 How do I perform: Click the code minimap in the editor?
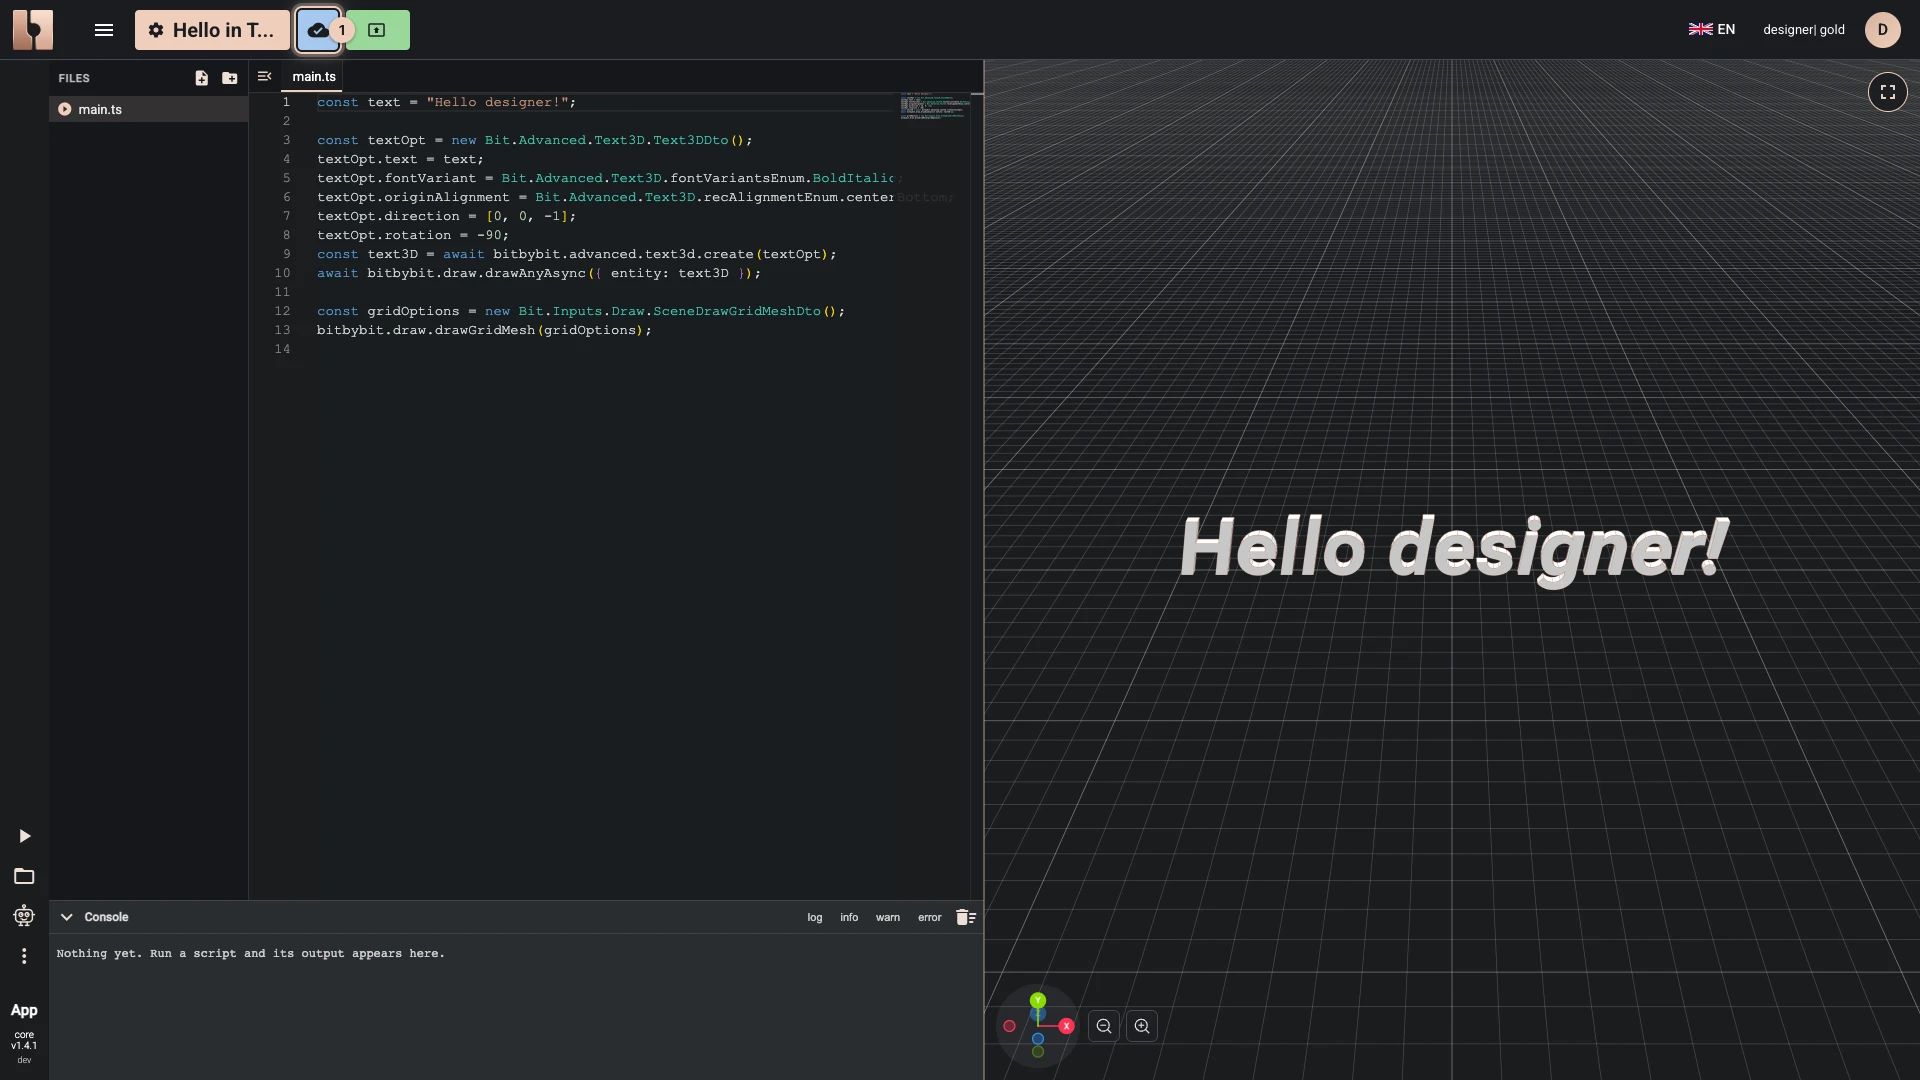pyautogui.click(x=934, y=106)
